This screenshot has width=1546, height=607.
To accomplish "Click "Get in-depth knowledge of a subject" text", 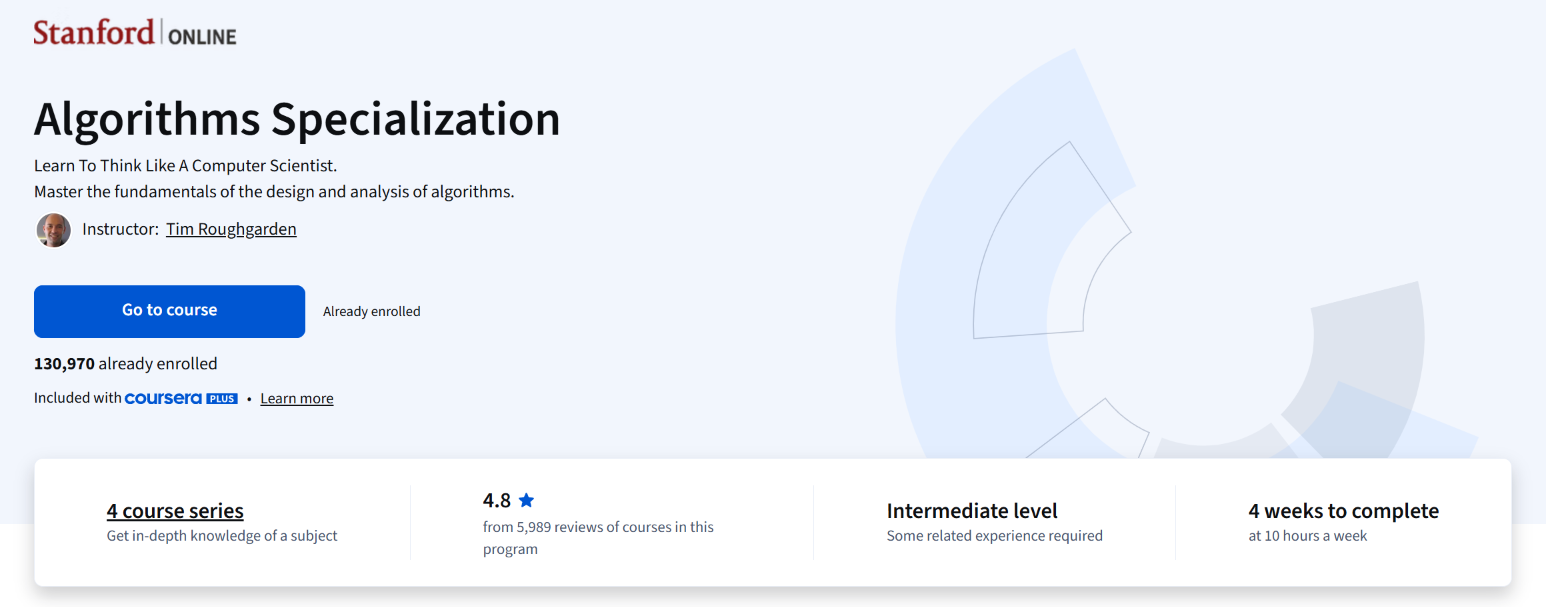I will click(222, 536).
